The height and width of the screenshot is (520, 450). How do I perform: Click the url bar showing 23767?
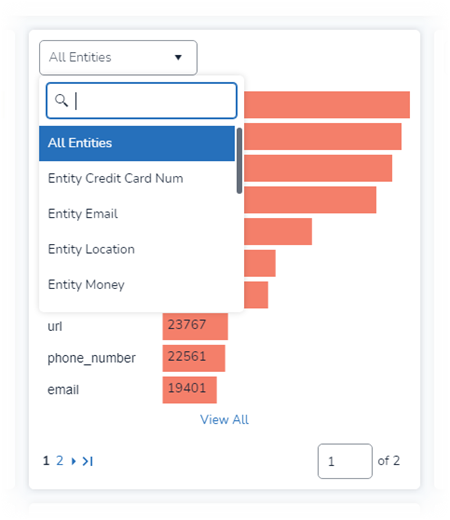tap(195, 326)
